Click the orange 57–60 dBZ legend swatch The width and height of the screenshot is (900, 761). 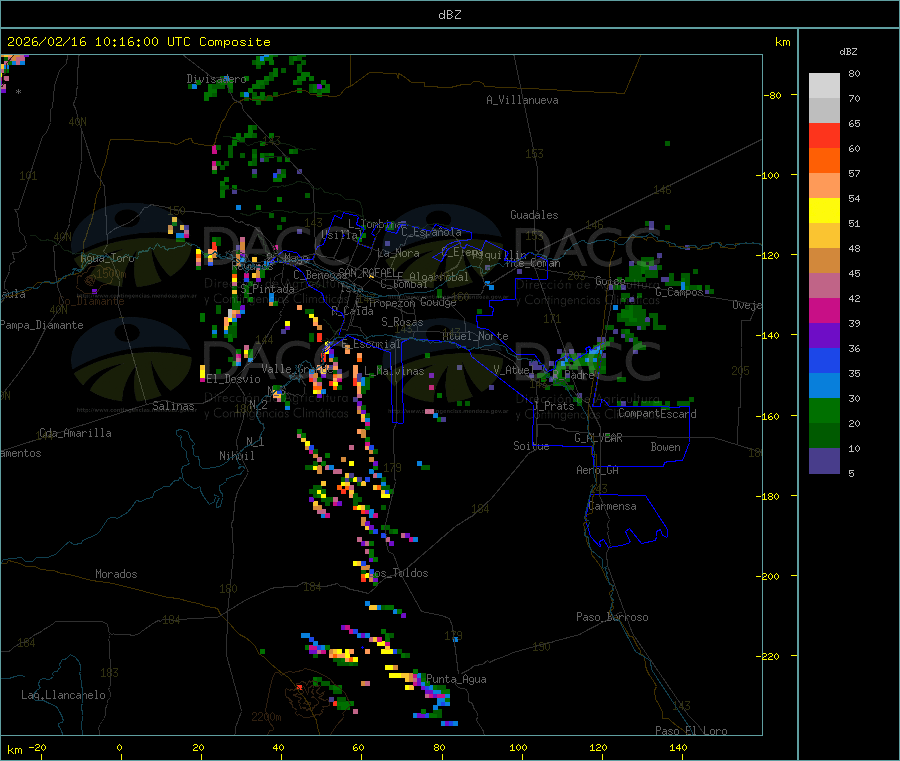824,161
